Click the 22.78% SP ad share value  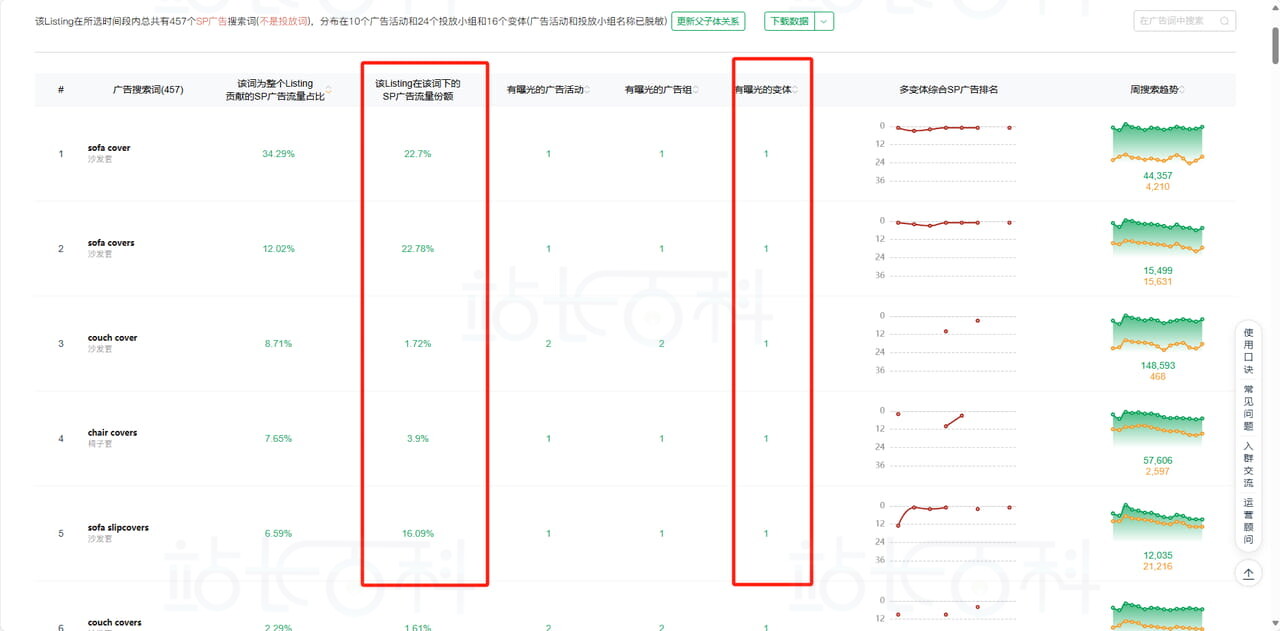pyautogui.click(x=418, y=249)
